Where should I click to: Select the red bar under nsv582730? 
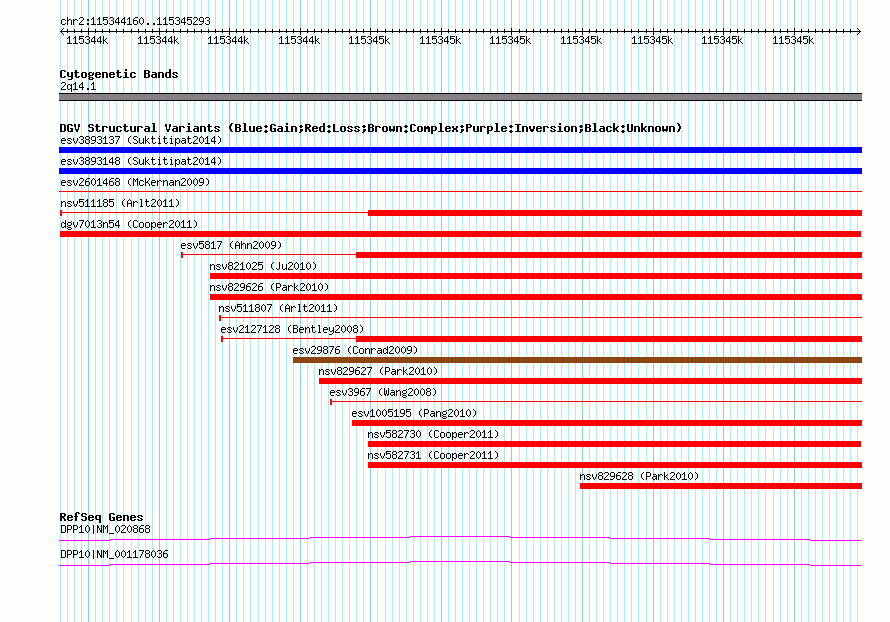615,444
